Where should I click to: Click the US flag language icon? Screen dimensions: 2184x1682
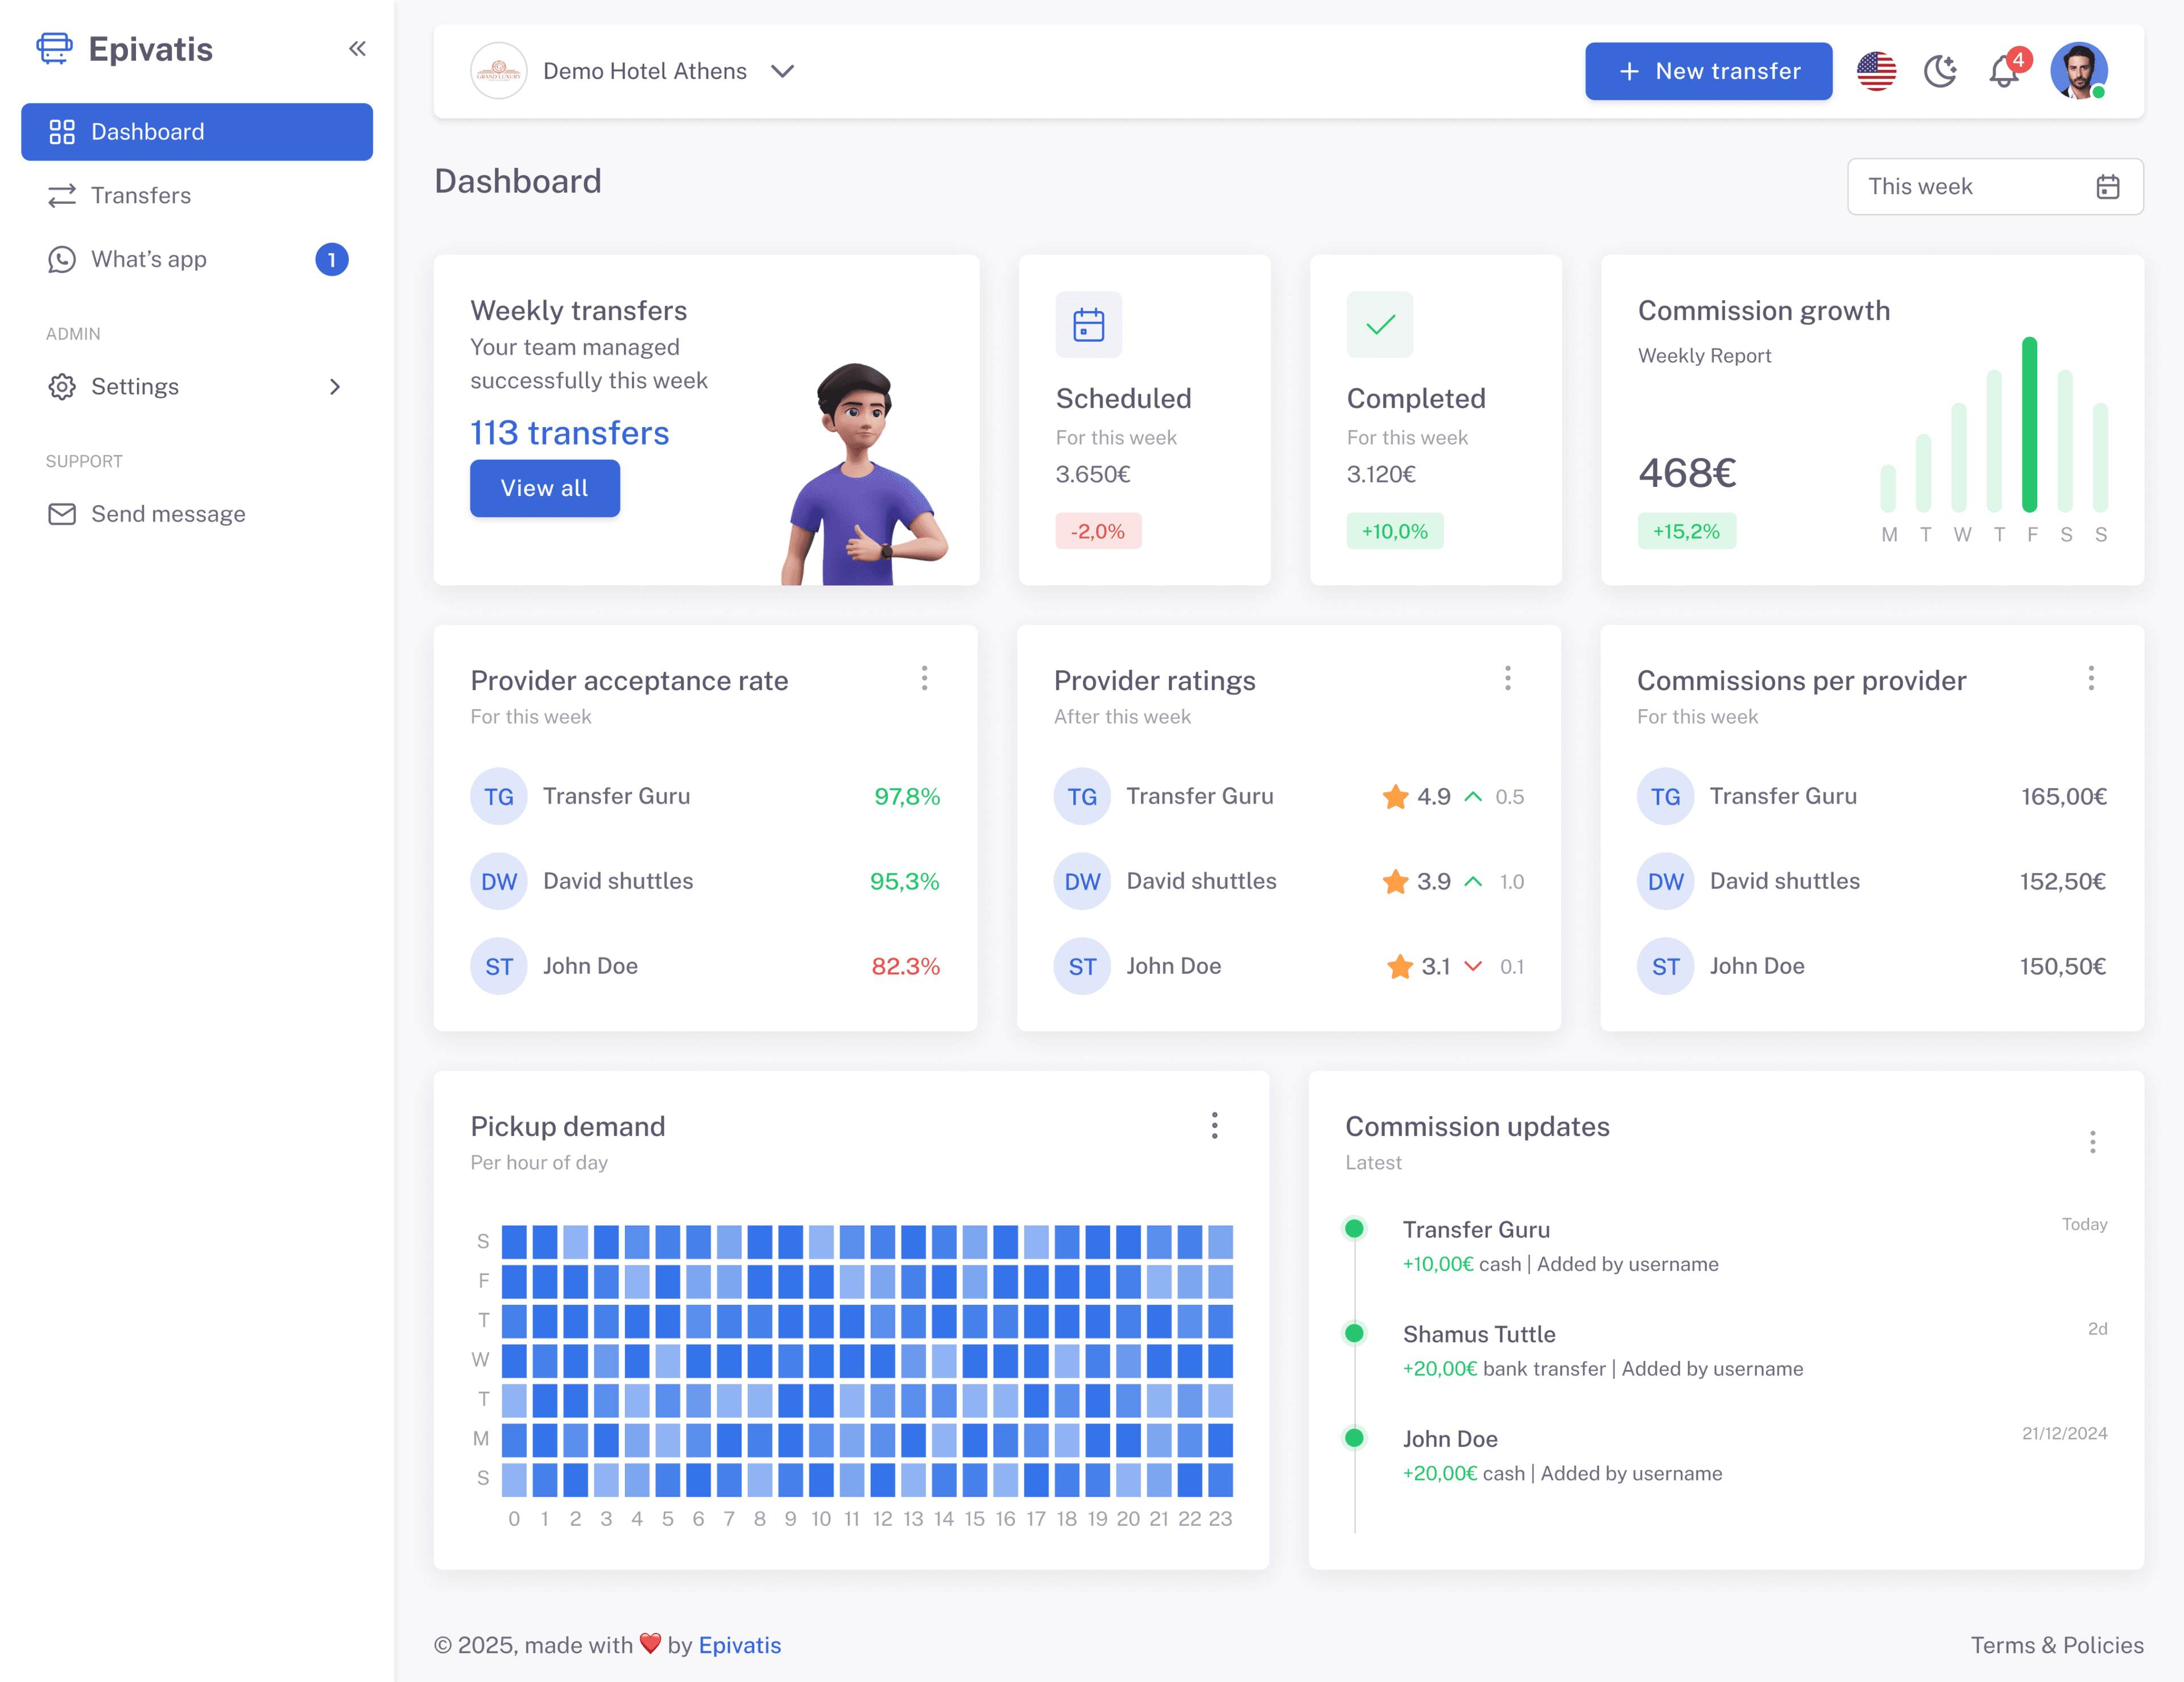pyautogui.click(x=1876, y=71)
